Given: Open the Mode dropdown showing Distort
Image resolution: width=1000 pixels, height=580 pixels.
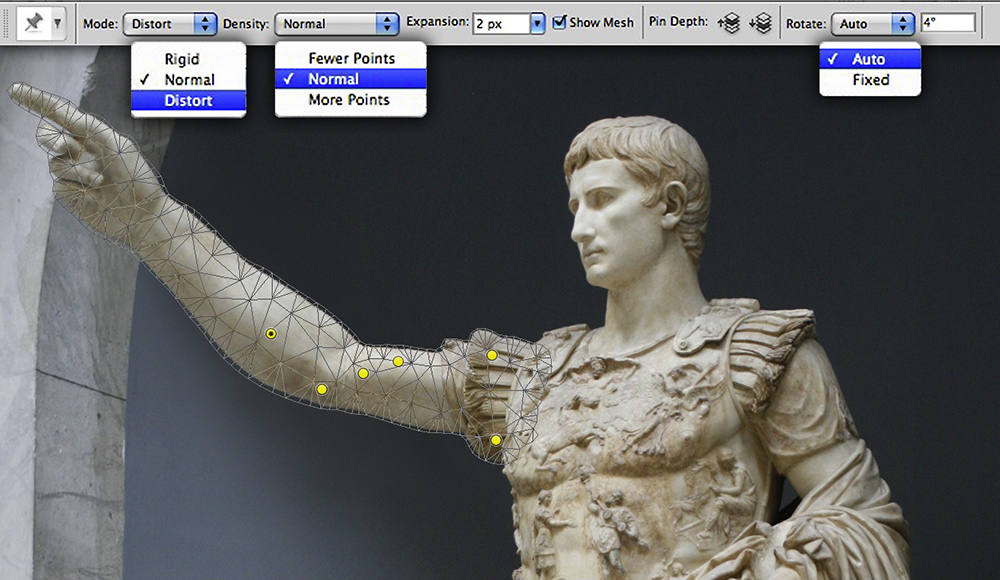Looking at the screenshot, I should click(x=170, y=24).
